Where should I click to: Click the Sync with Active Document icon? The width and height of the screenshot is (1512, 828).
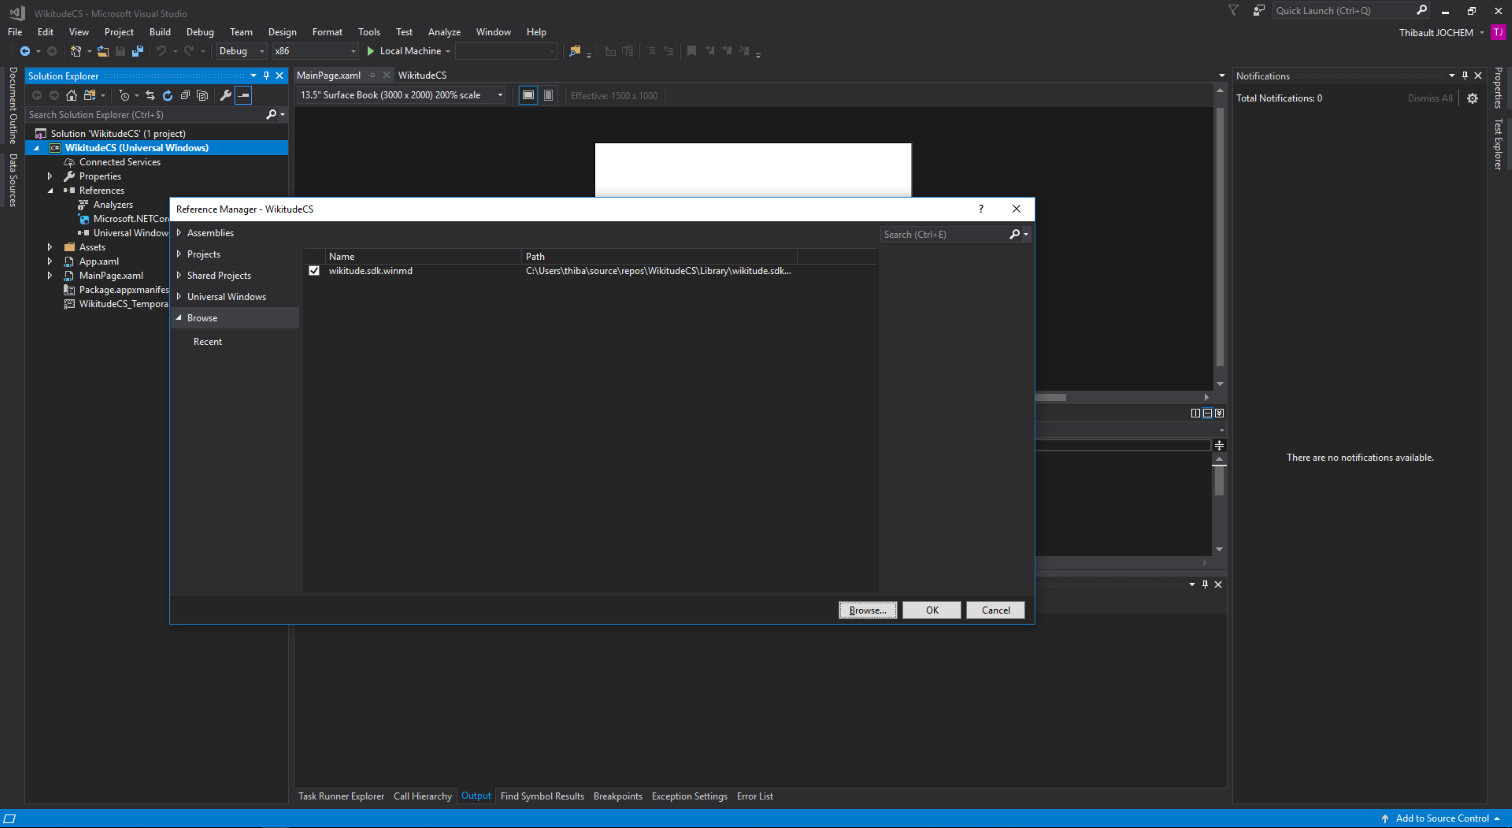click(x=150, y=96)
